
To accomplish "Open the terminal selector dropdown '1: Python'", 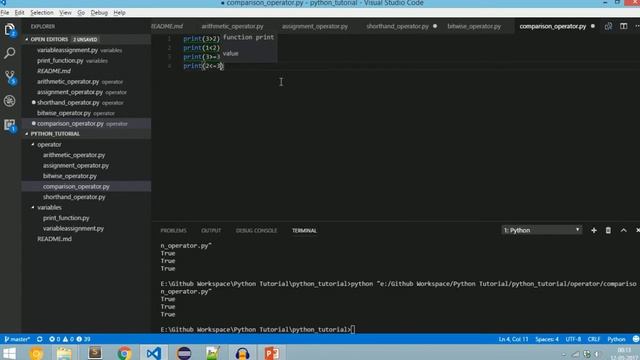I will click(541, 230).
